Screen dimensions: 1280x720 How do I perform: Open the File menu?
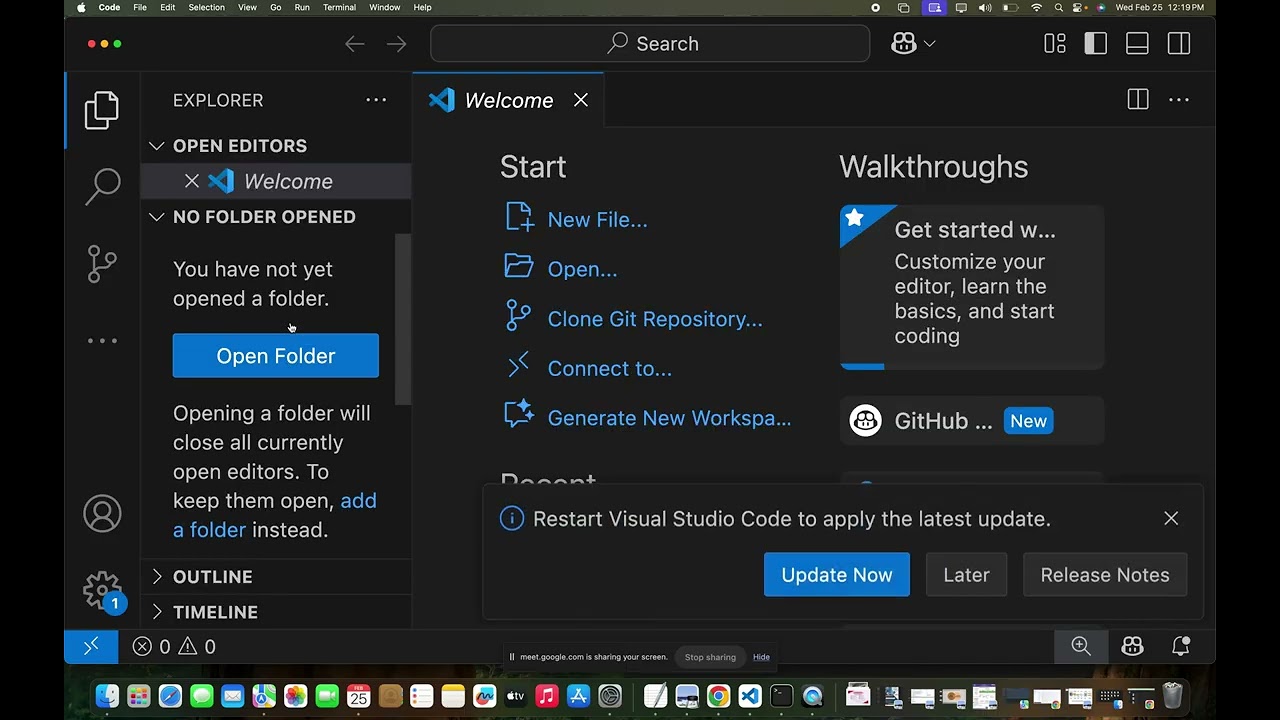(x=140, y=8)
